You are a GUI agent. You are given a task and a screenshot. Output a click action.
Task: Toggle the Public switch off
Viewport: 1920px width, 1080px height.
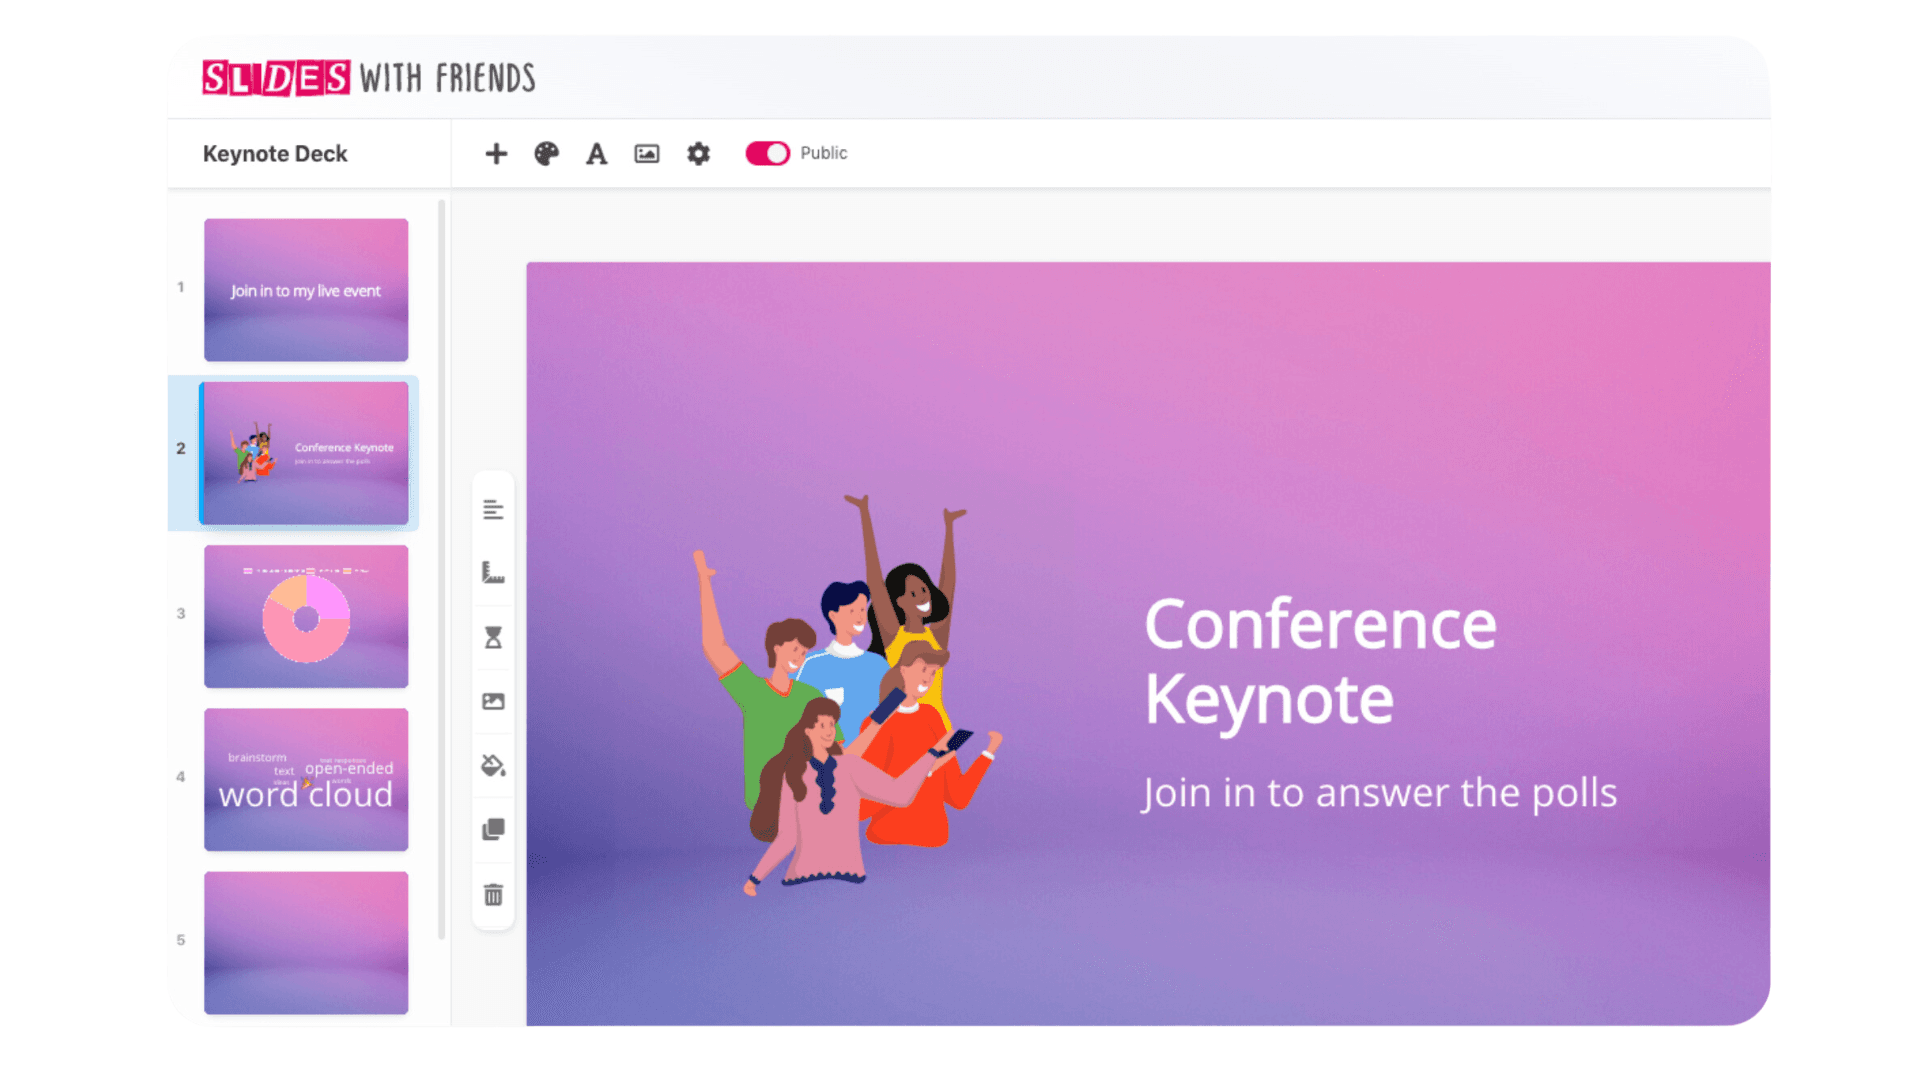pos(767,153)
